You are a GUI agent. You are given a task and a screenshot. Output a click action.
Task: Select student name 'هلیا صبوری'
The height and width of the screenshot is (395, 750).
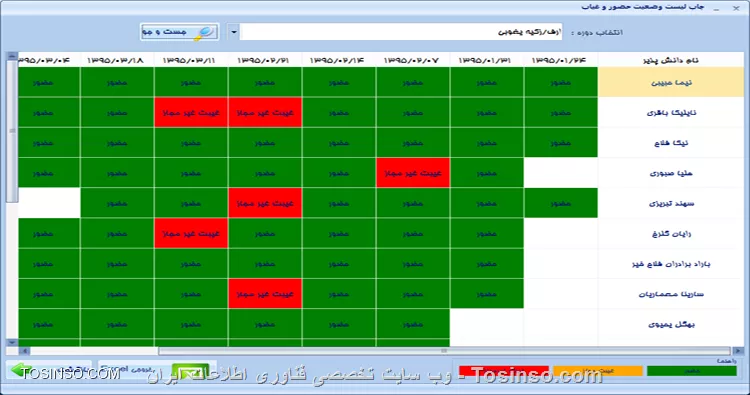click(671, 173)
